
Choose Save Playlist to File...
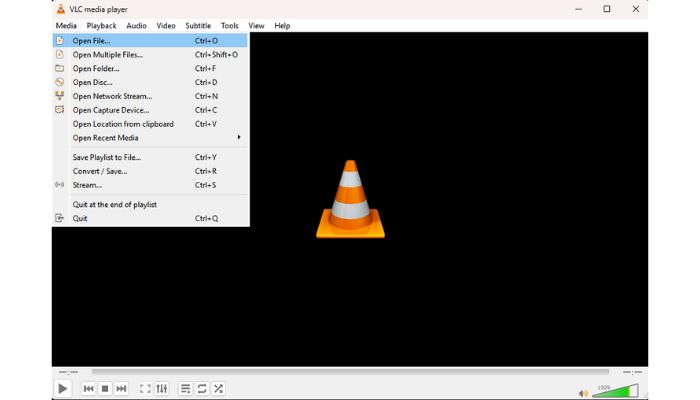[150, 157]
